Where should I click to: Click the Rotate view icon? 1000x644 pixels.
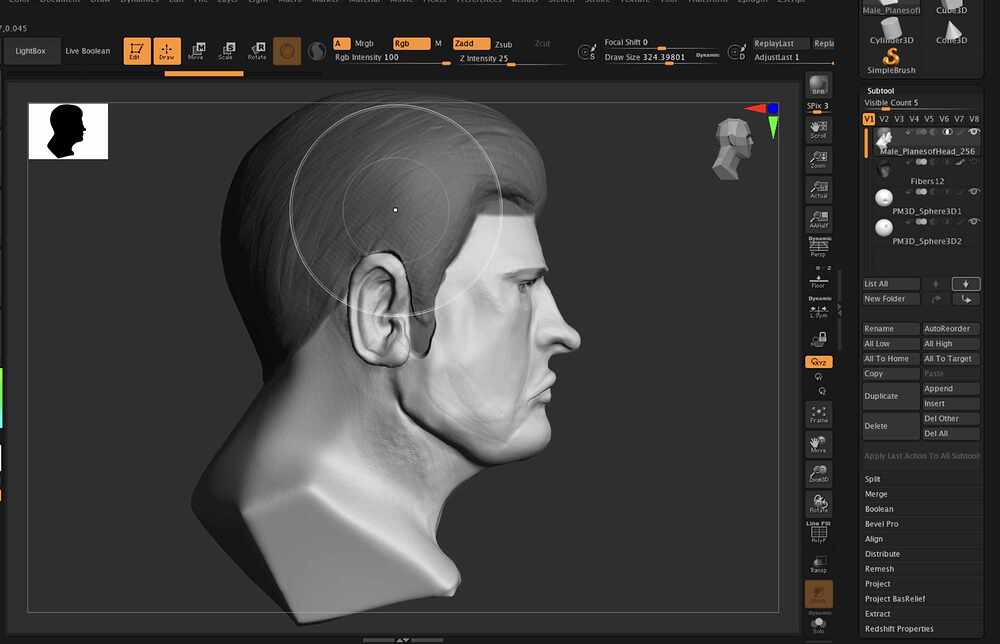coord(818,503)
